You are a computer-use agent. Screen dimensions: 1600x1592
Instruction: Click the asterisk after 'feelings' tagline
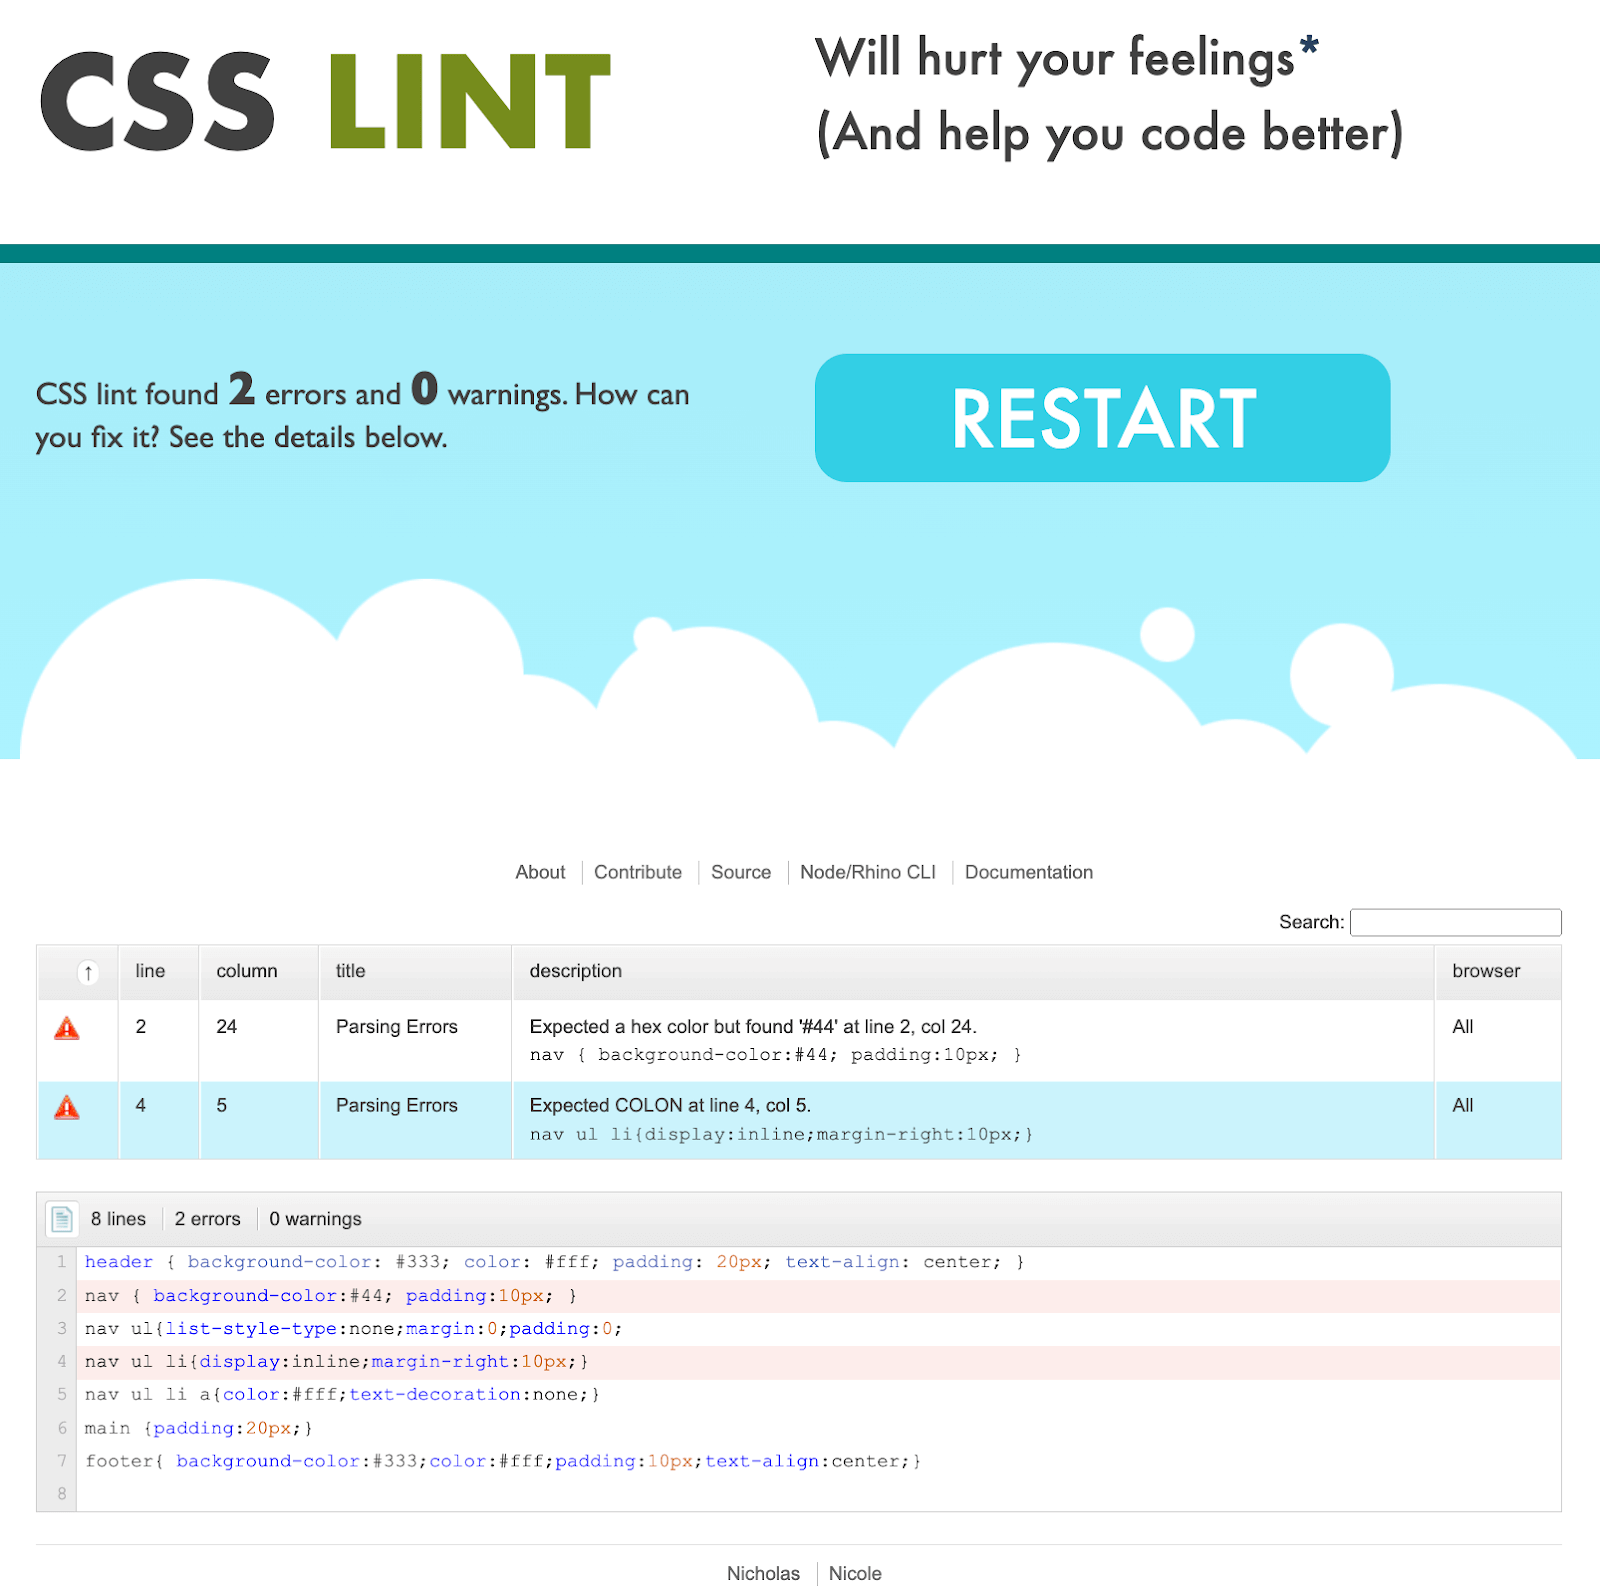pyautogui.click(x=1309, y=46)
